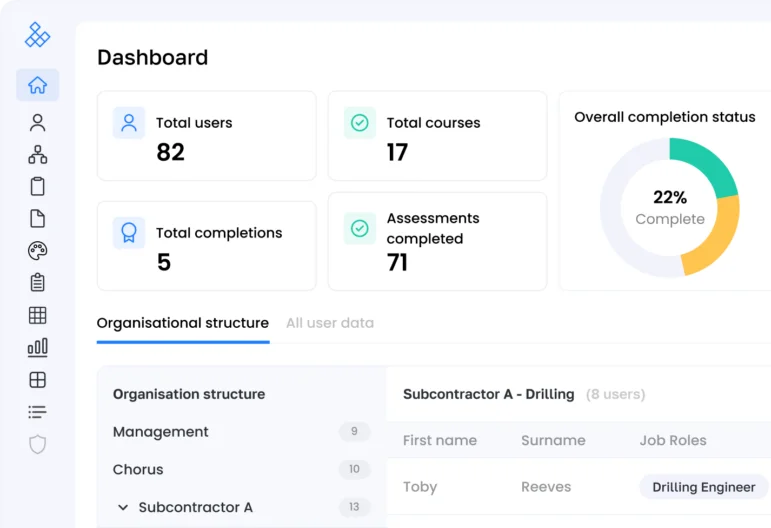Image resolution: width=771 pixels, height=528 pixels.
Task: Click the Drilling Engineer job role tag
Action: tap(704, 487)
